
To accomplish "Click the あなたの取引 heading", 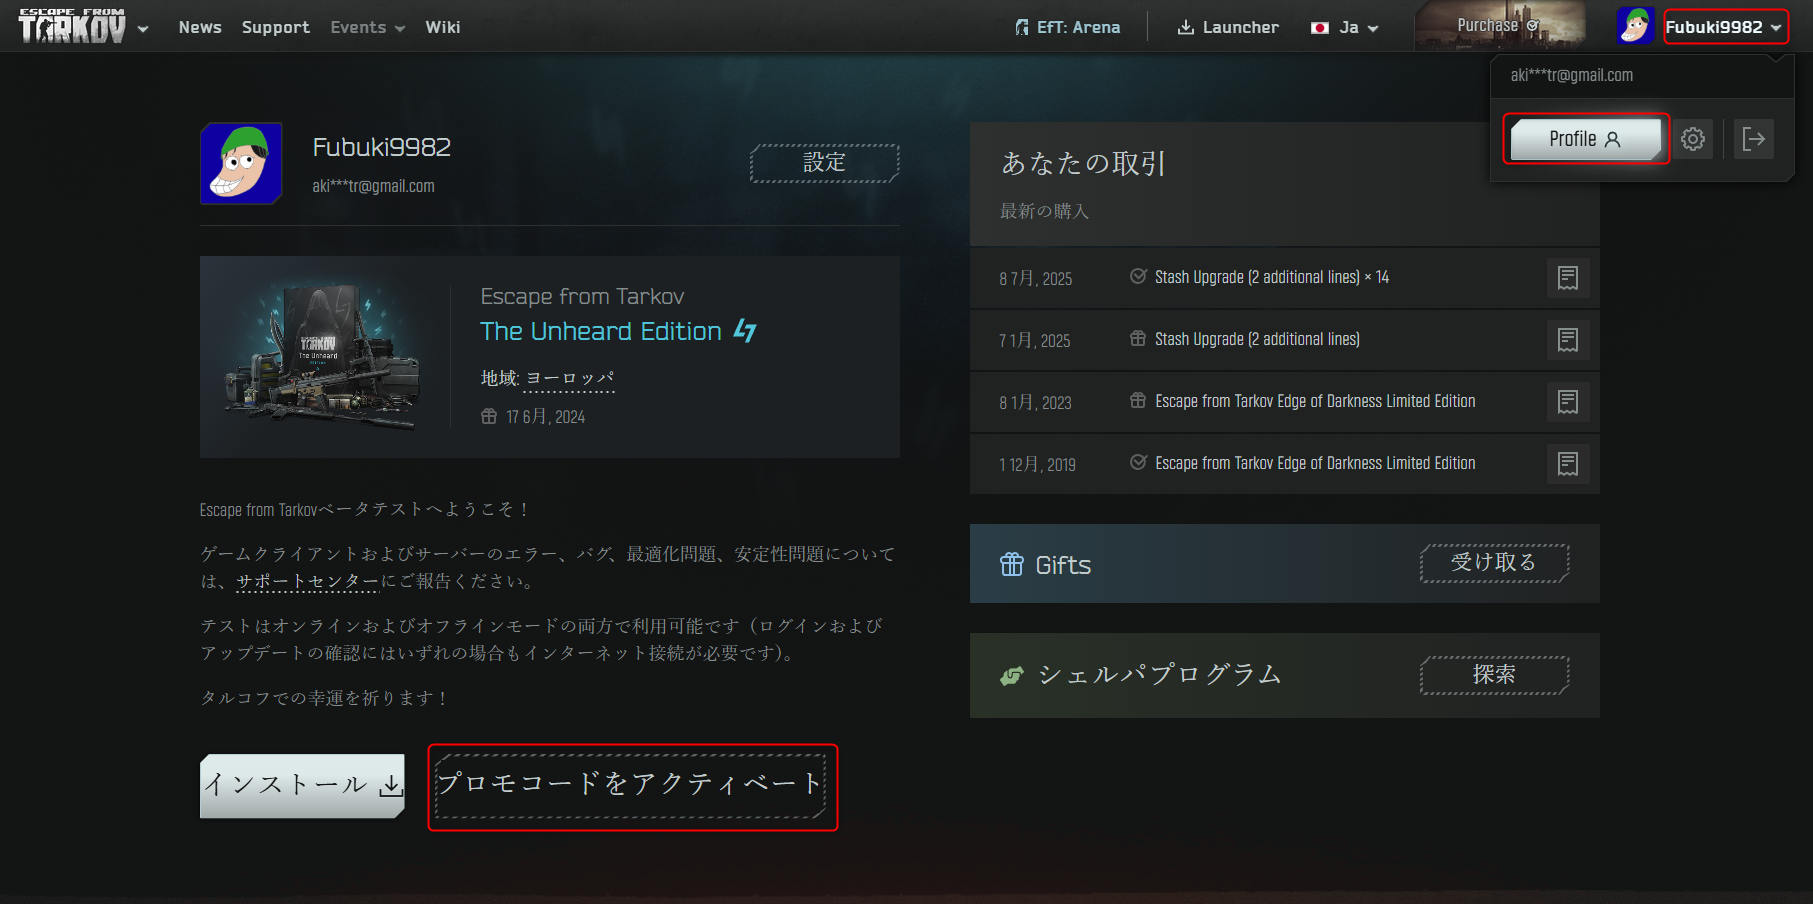I will click(1083, 163).
